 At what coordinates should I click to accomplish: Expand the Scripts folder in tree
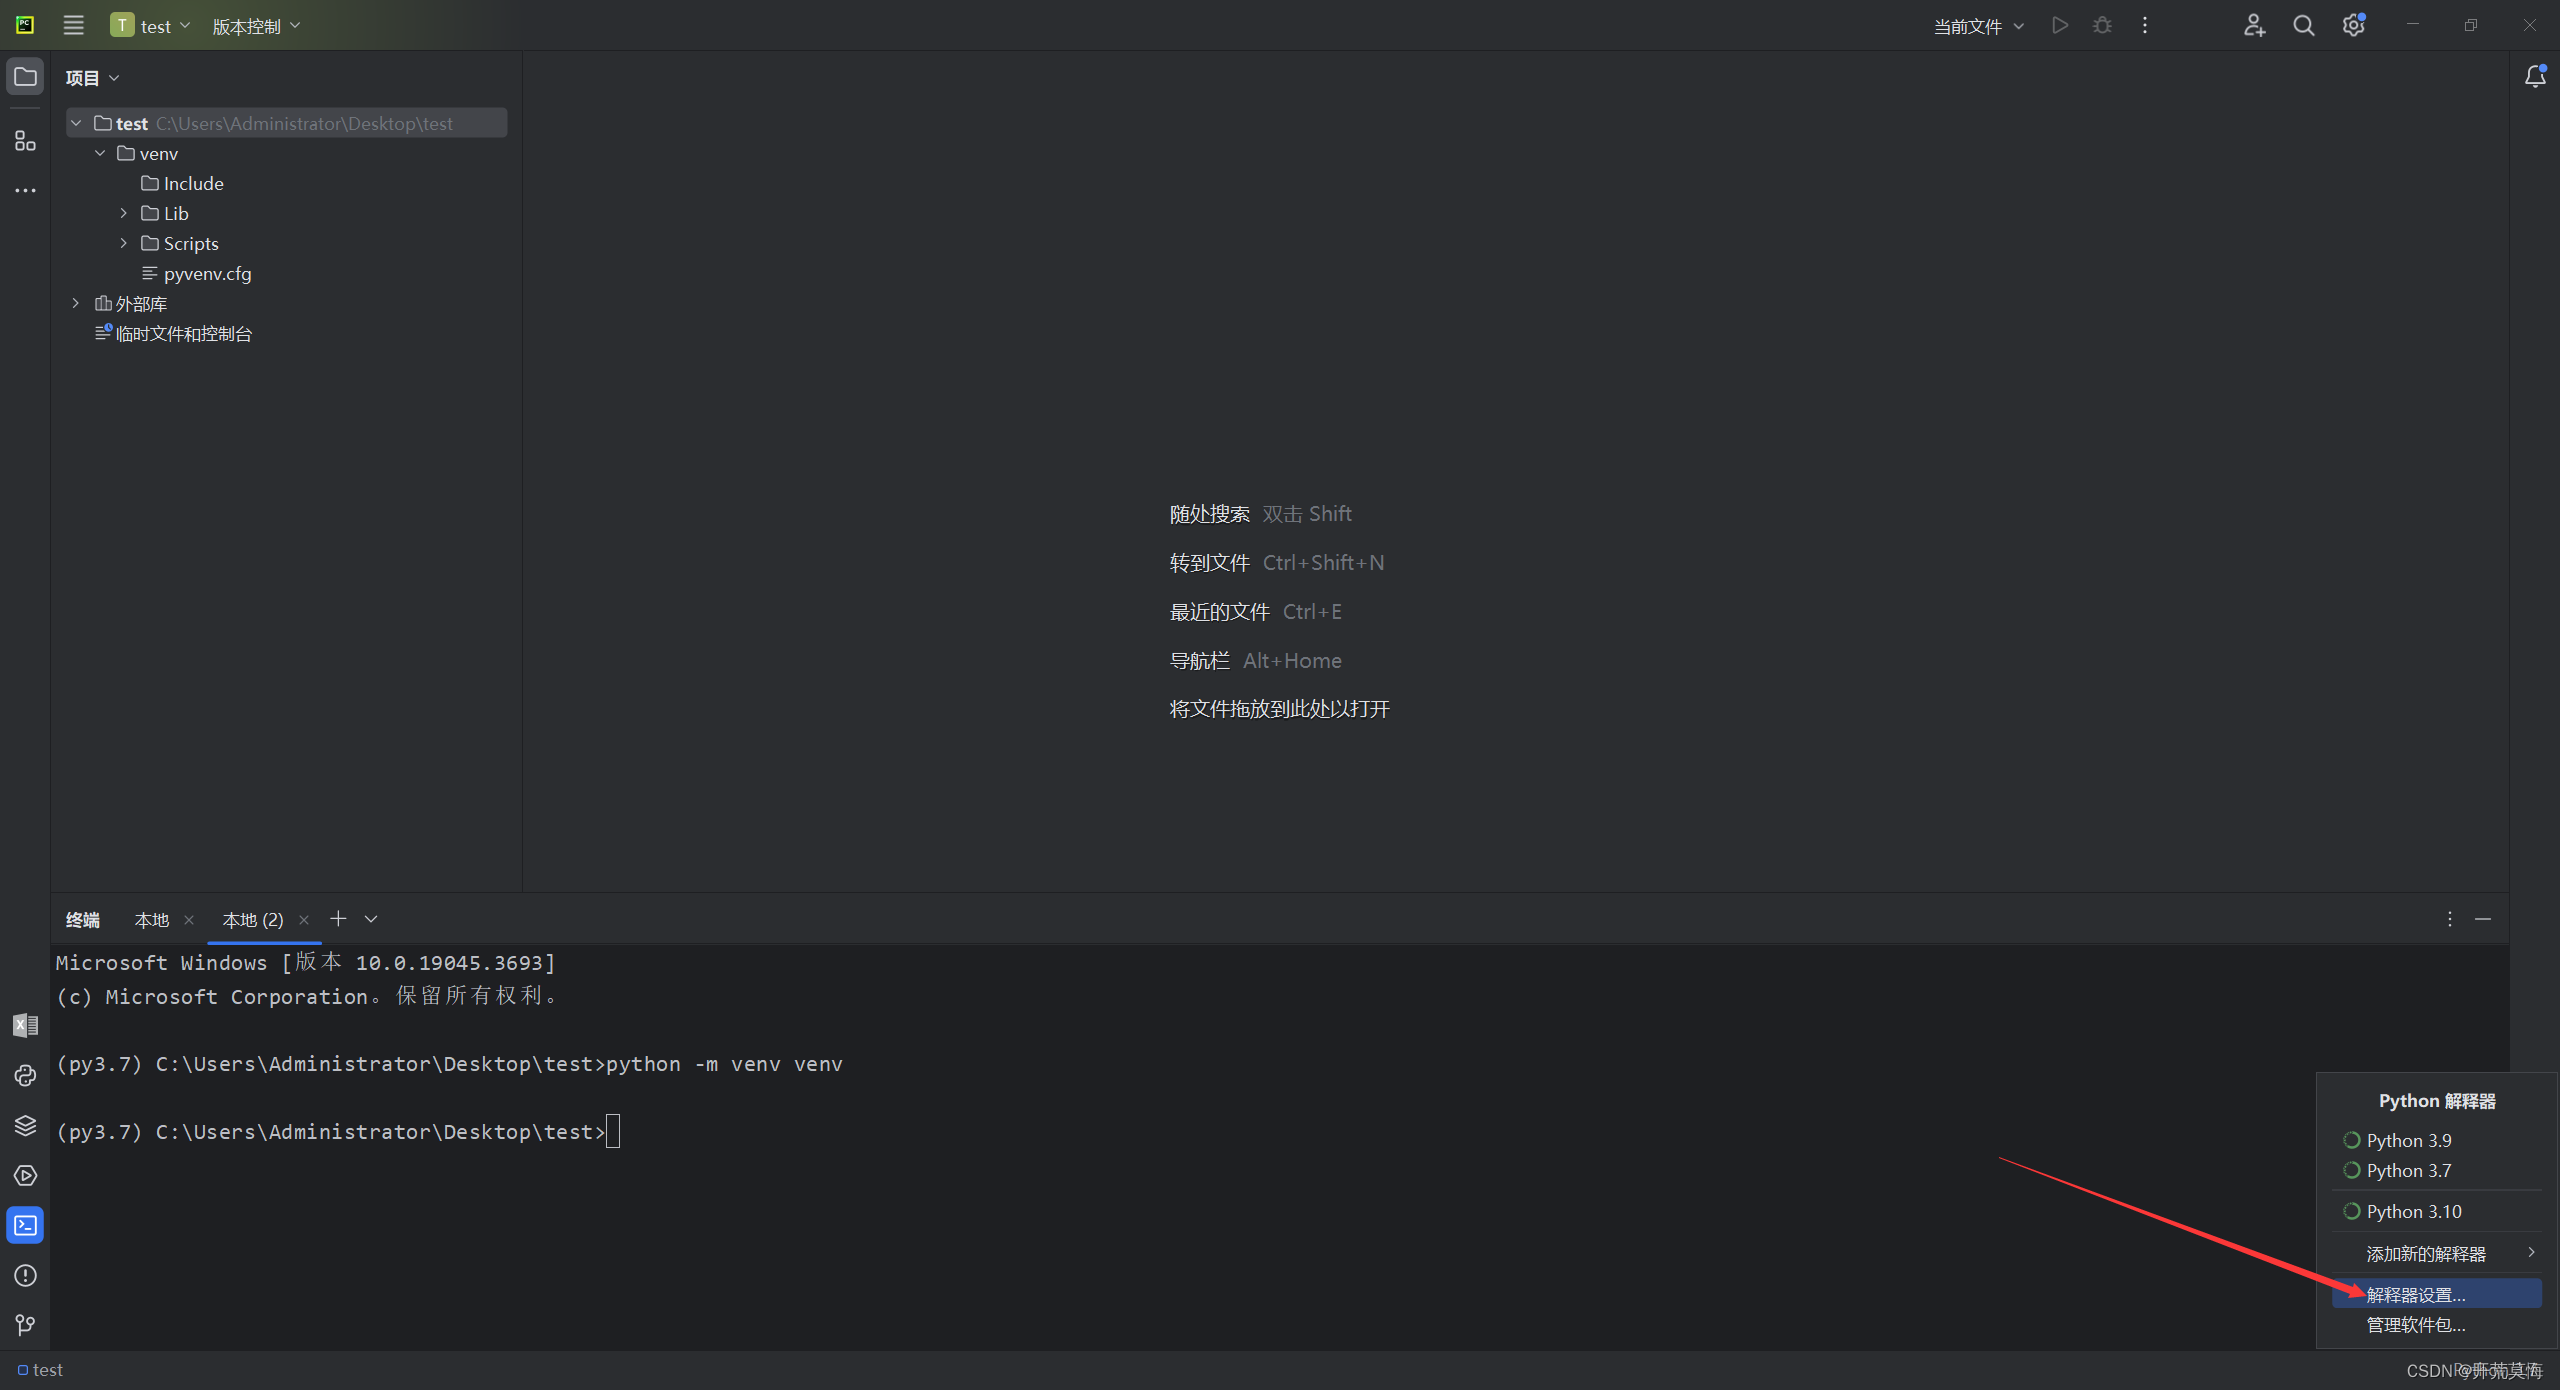tap(124, 243)
